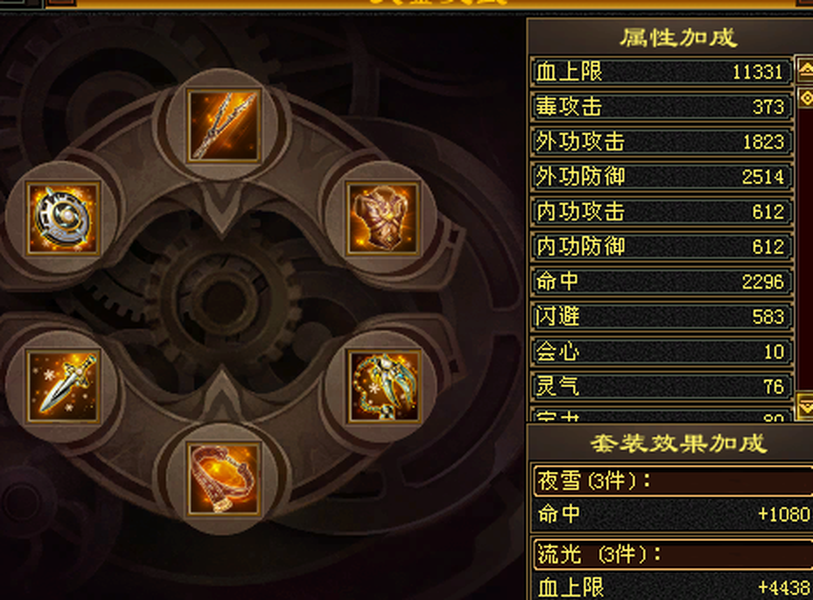This screenshot has height=600, width=813.
Task: Click the 属性加成 panel title
Action: [678, 37]
